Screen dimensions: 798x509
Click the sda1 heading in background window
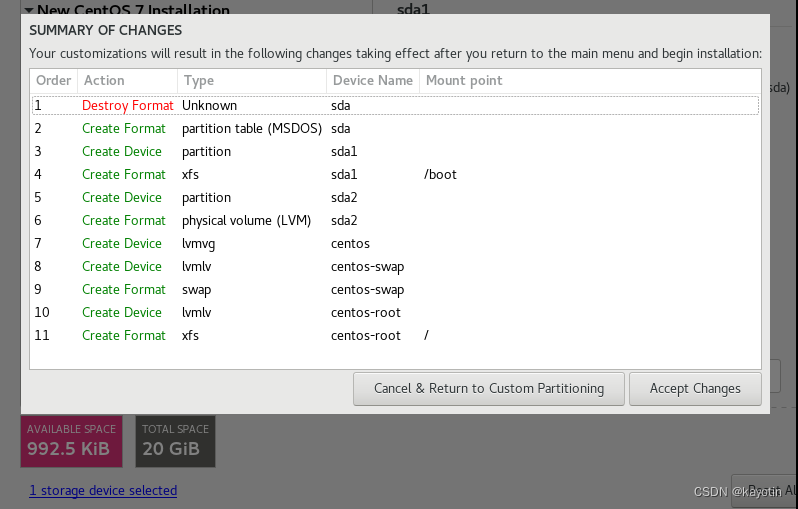tap(413, 9)
